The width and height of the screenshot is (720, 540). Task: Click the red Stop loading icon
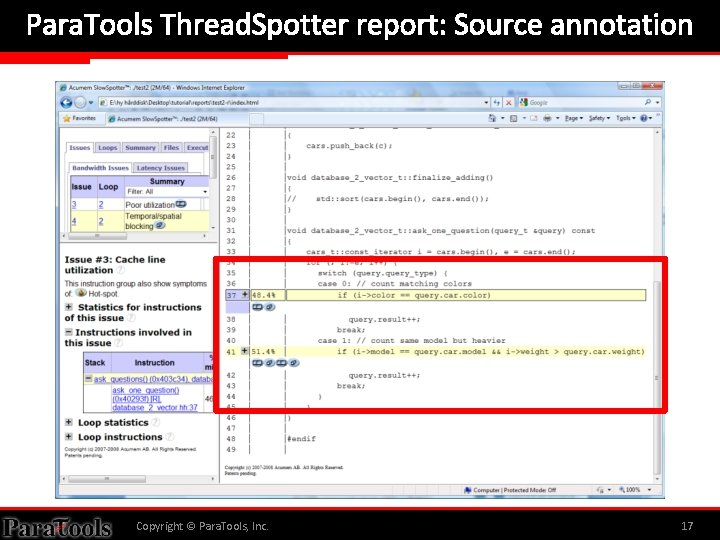click(508, 103)
